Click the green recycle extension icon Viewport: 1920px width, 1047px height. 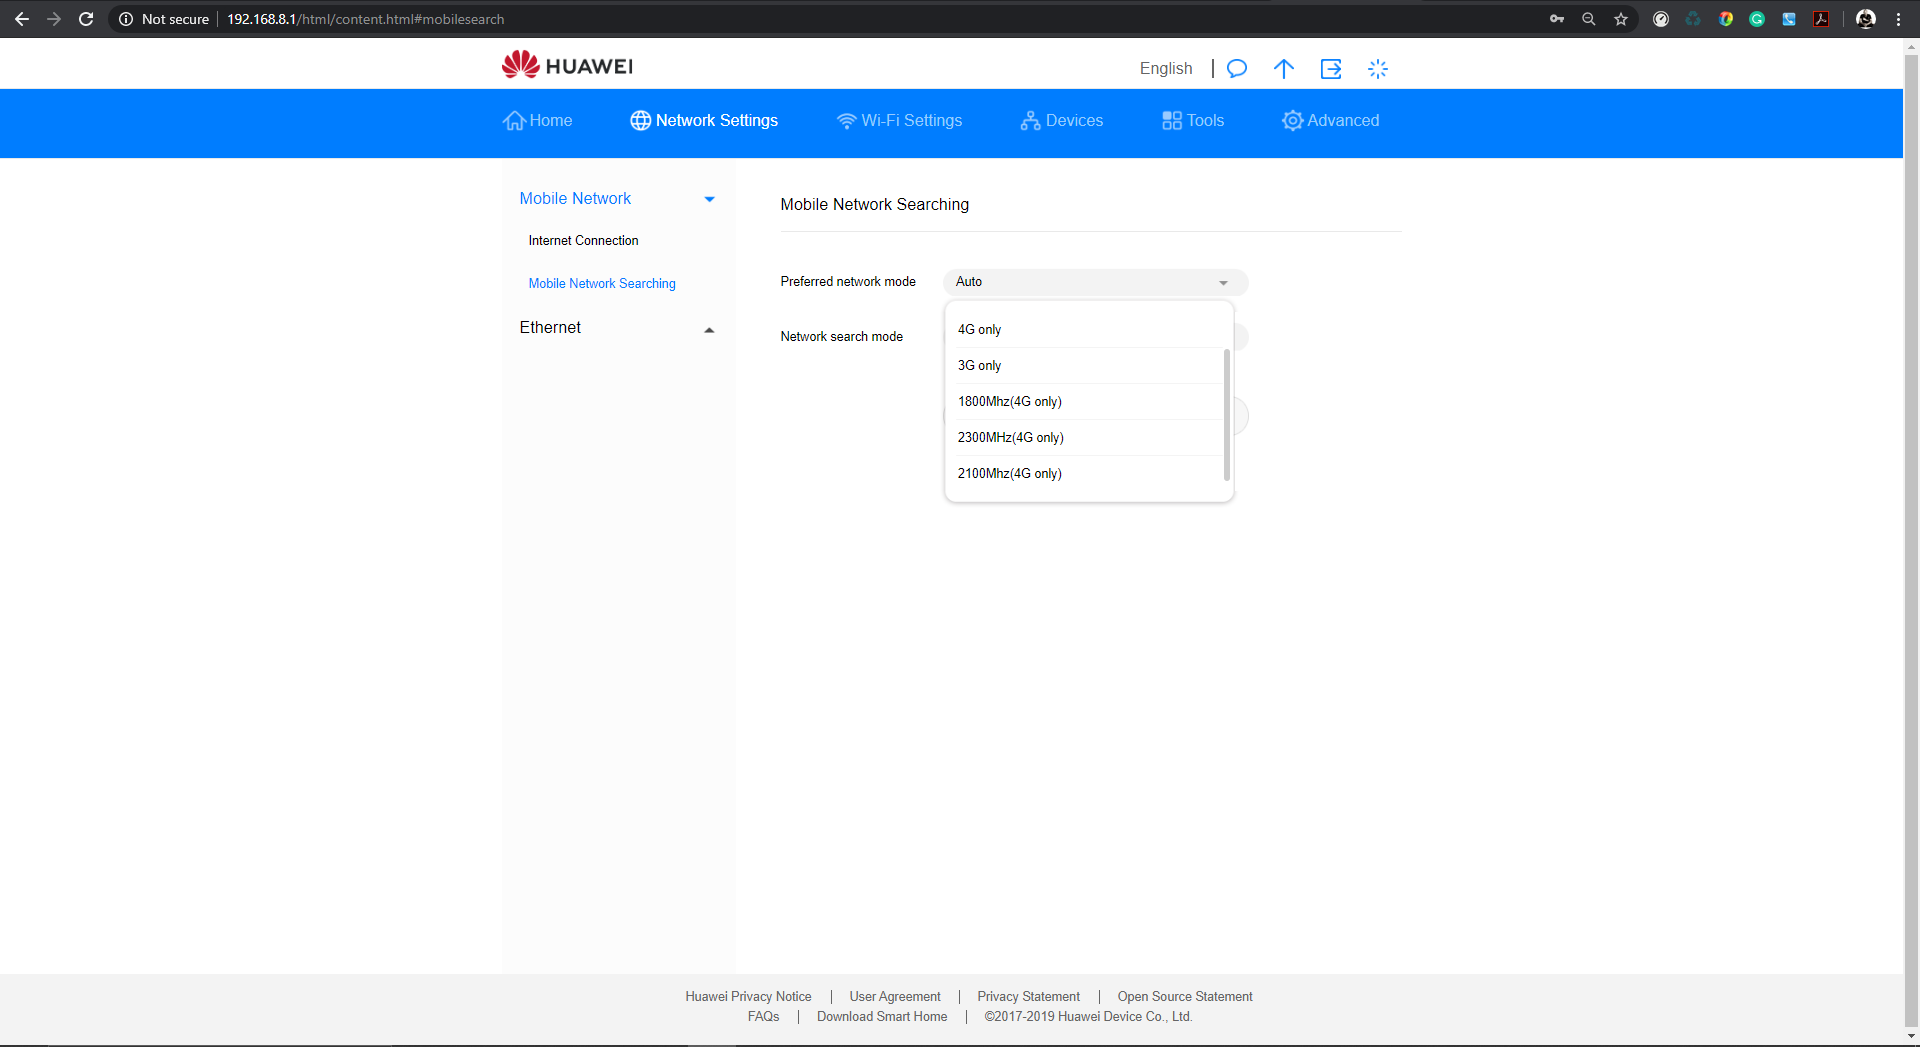1693,19
